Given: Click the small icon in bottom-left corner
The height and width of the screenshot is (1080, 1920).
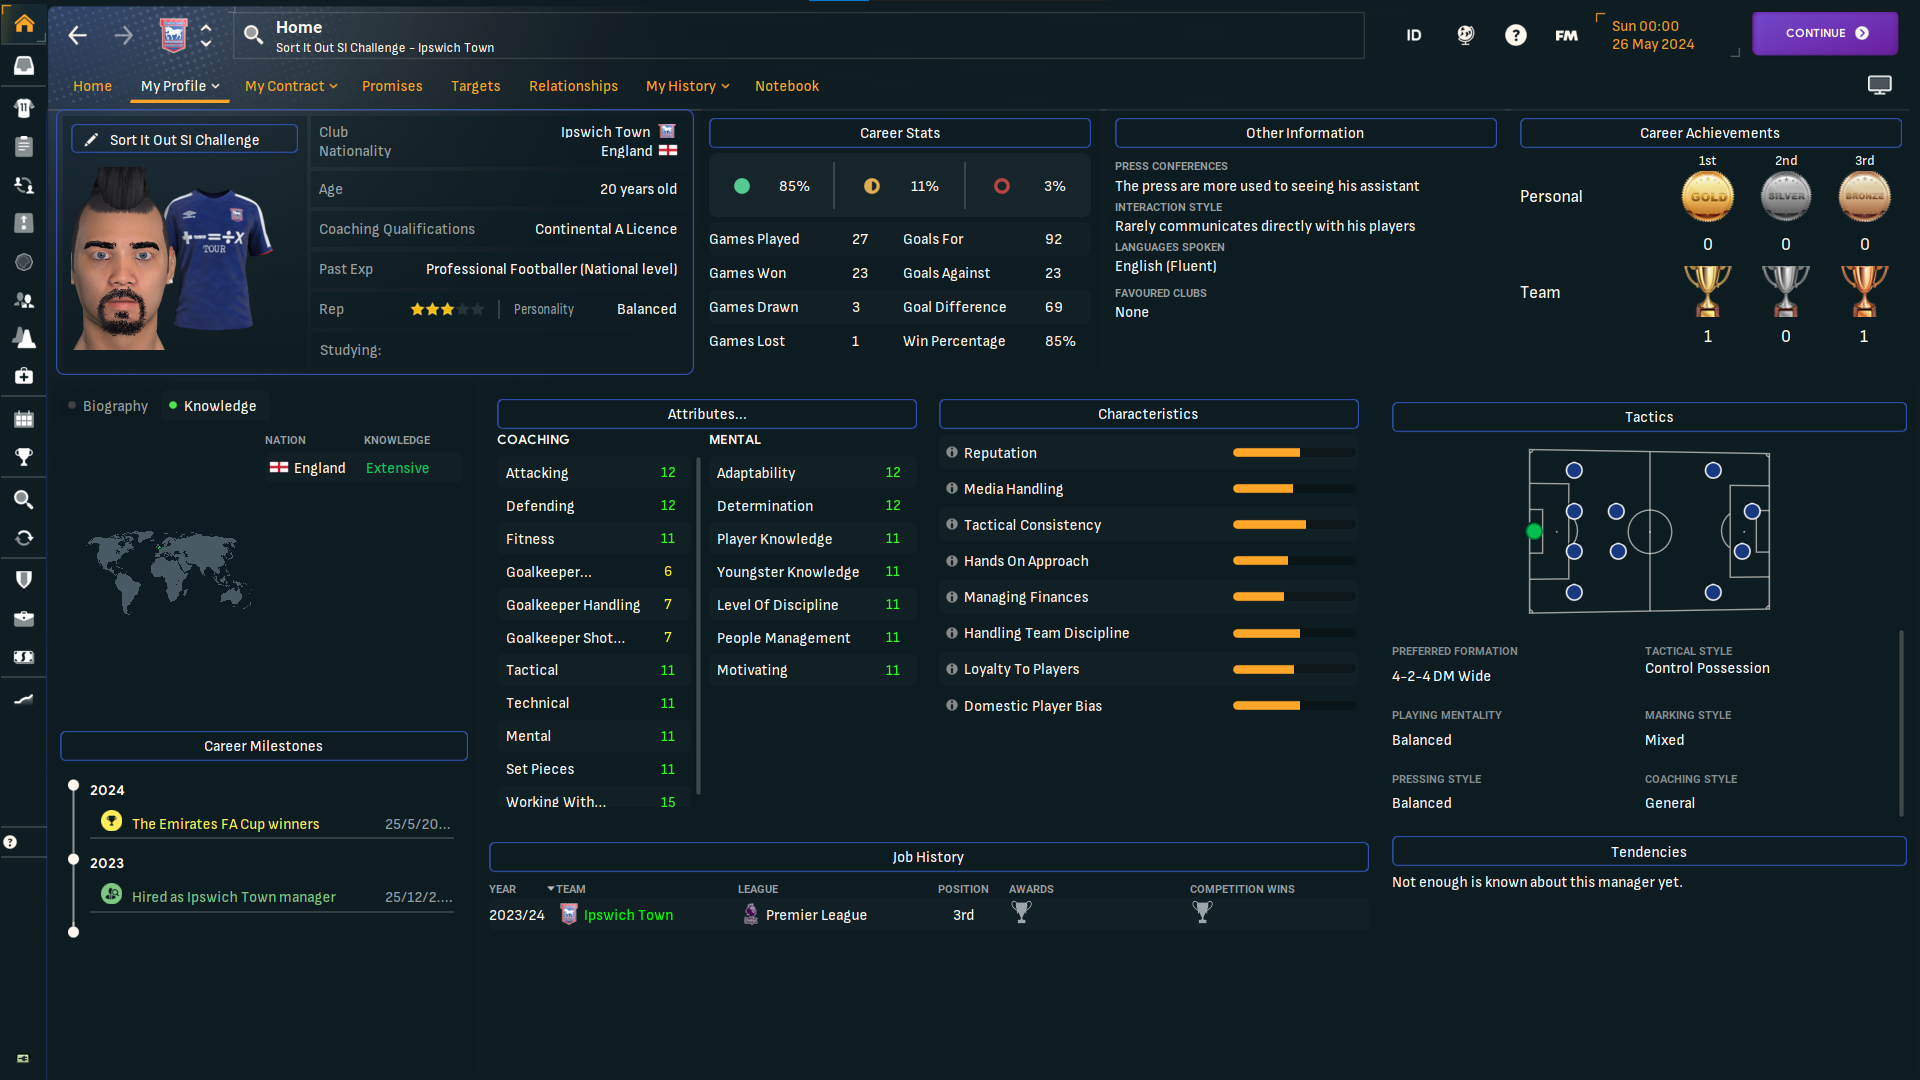Looking at the screenshot, I should point(23,1058).
